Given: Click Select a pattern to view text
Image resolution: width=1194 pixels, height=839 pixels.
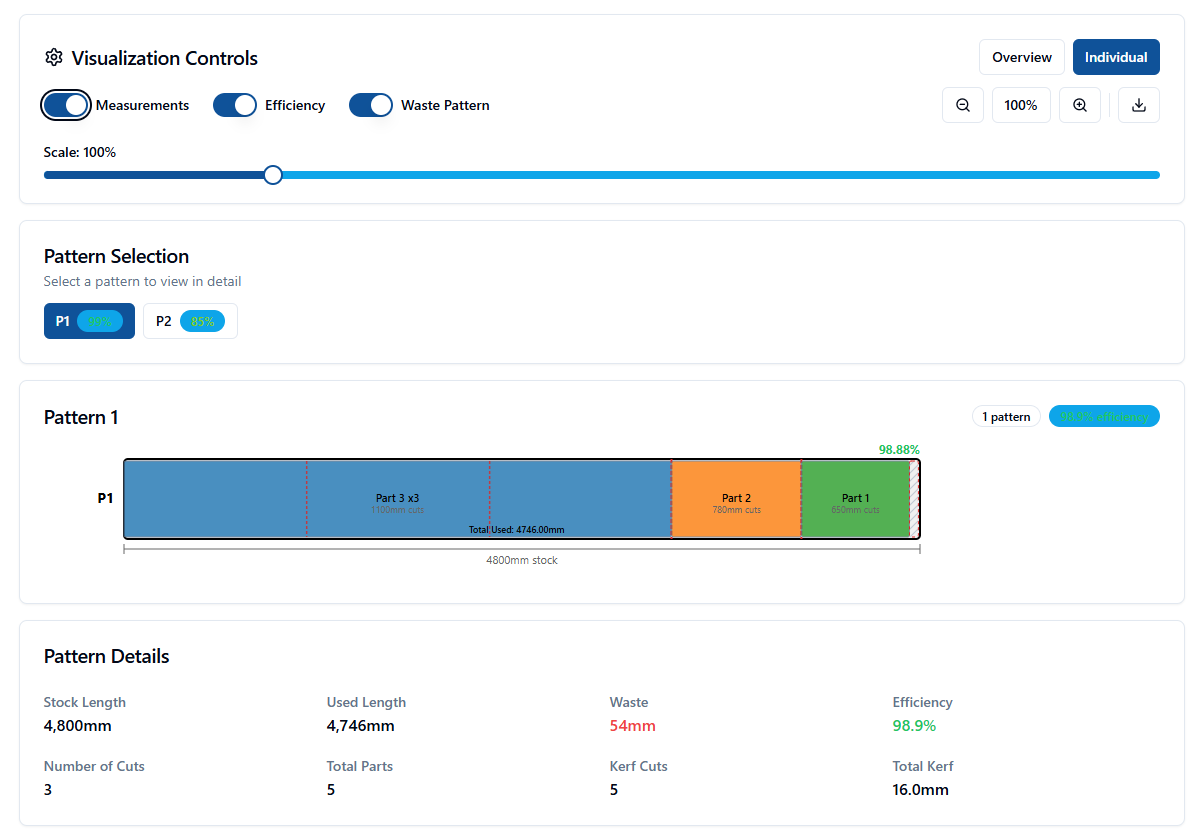Looking at the screenshot, I should coord(142,281).
